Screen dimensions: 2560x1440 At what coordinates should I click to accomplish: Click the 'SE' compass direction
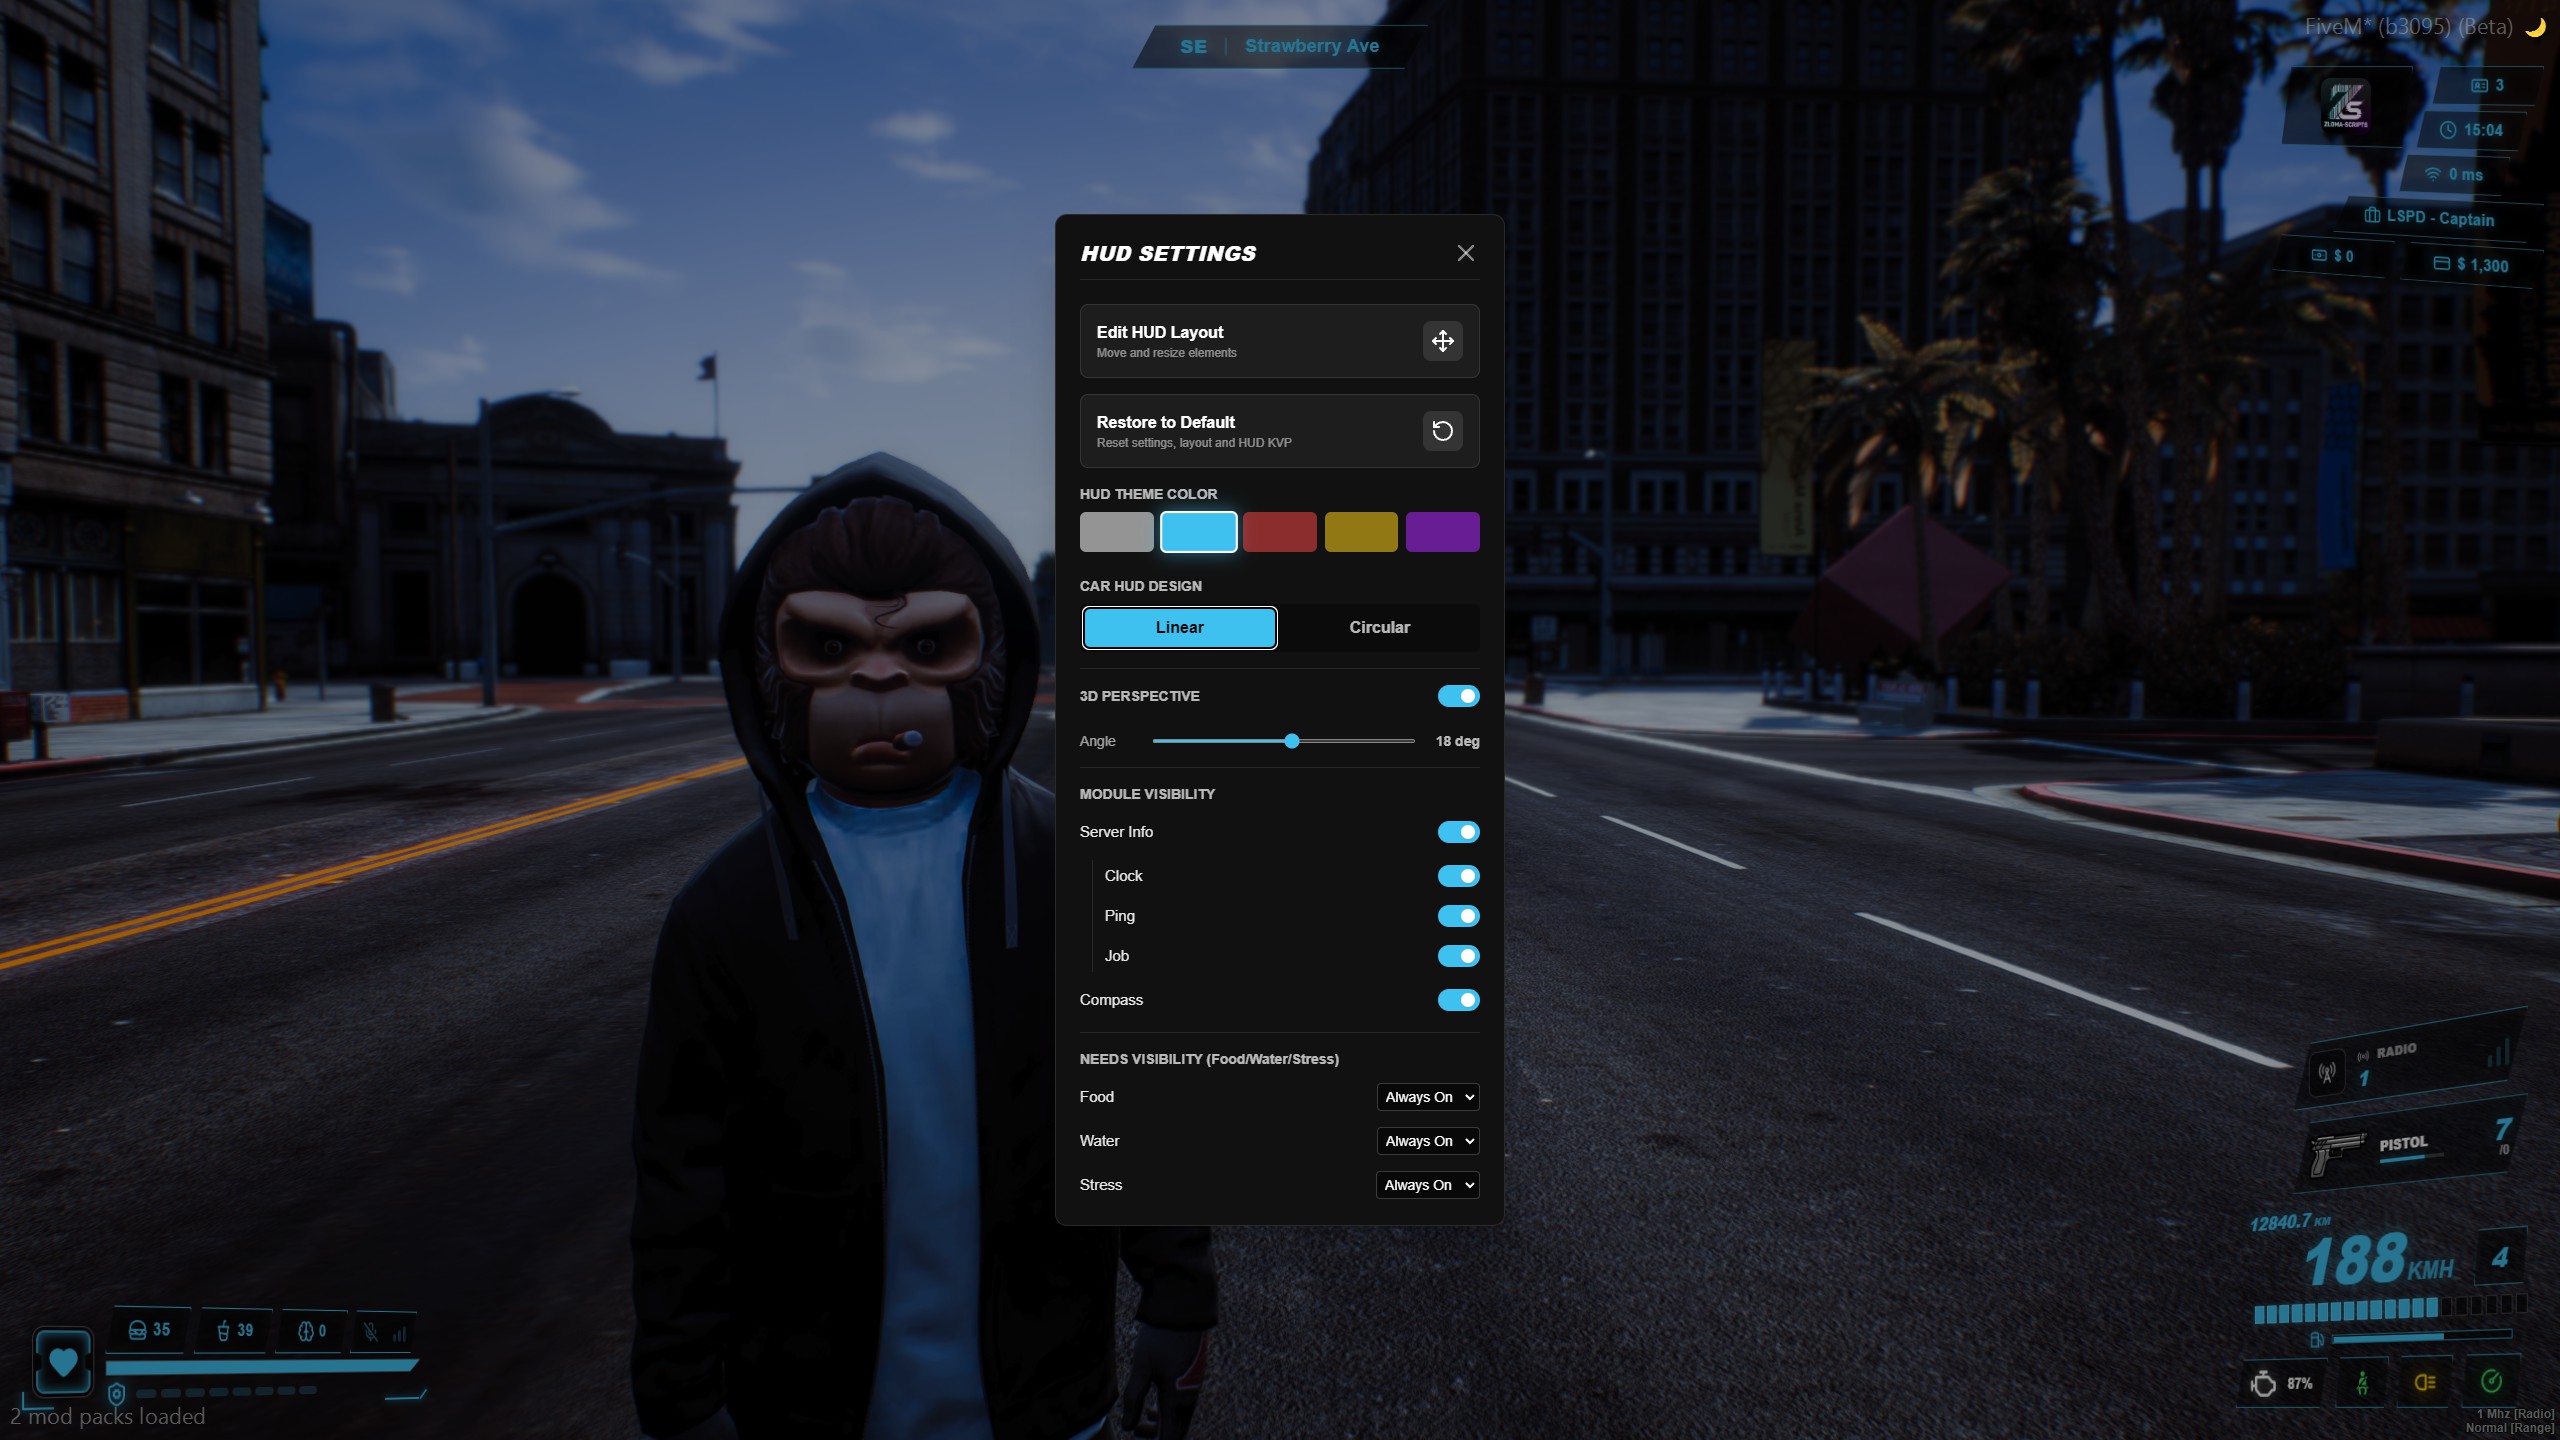coord(1193,47)
